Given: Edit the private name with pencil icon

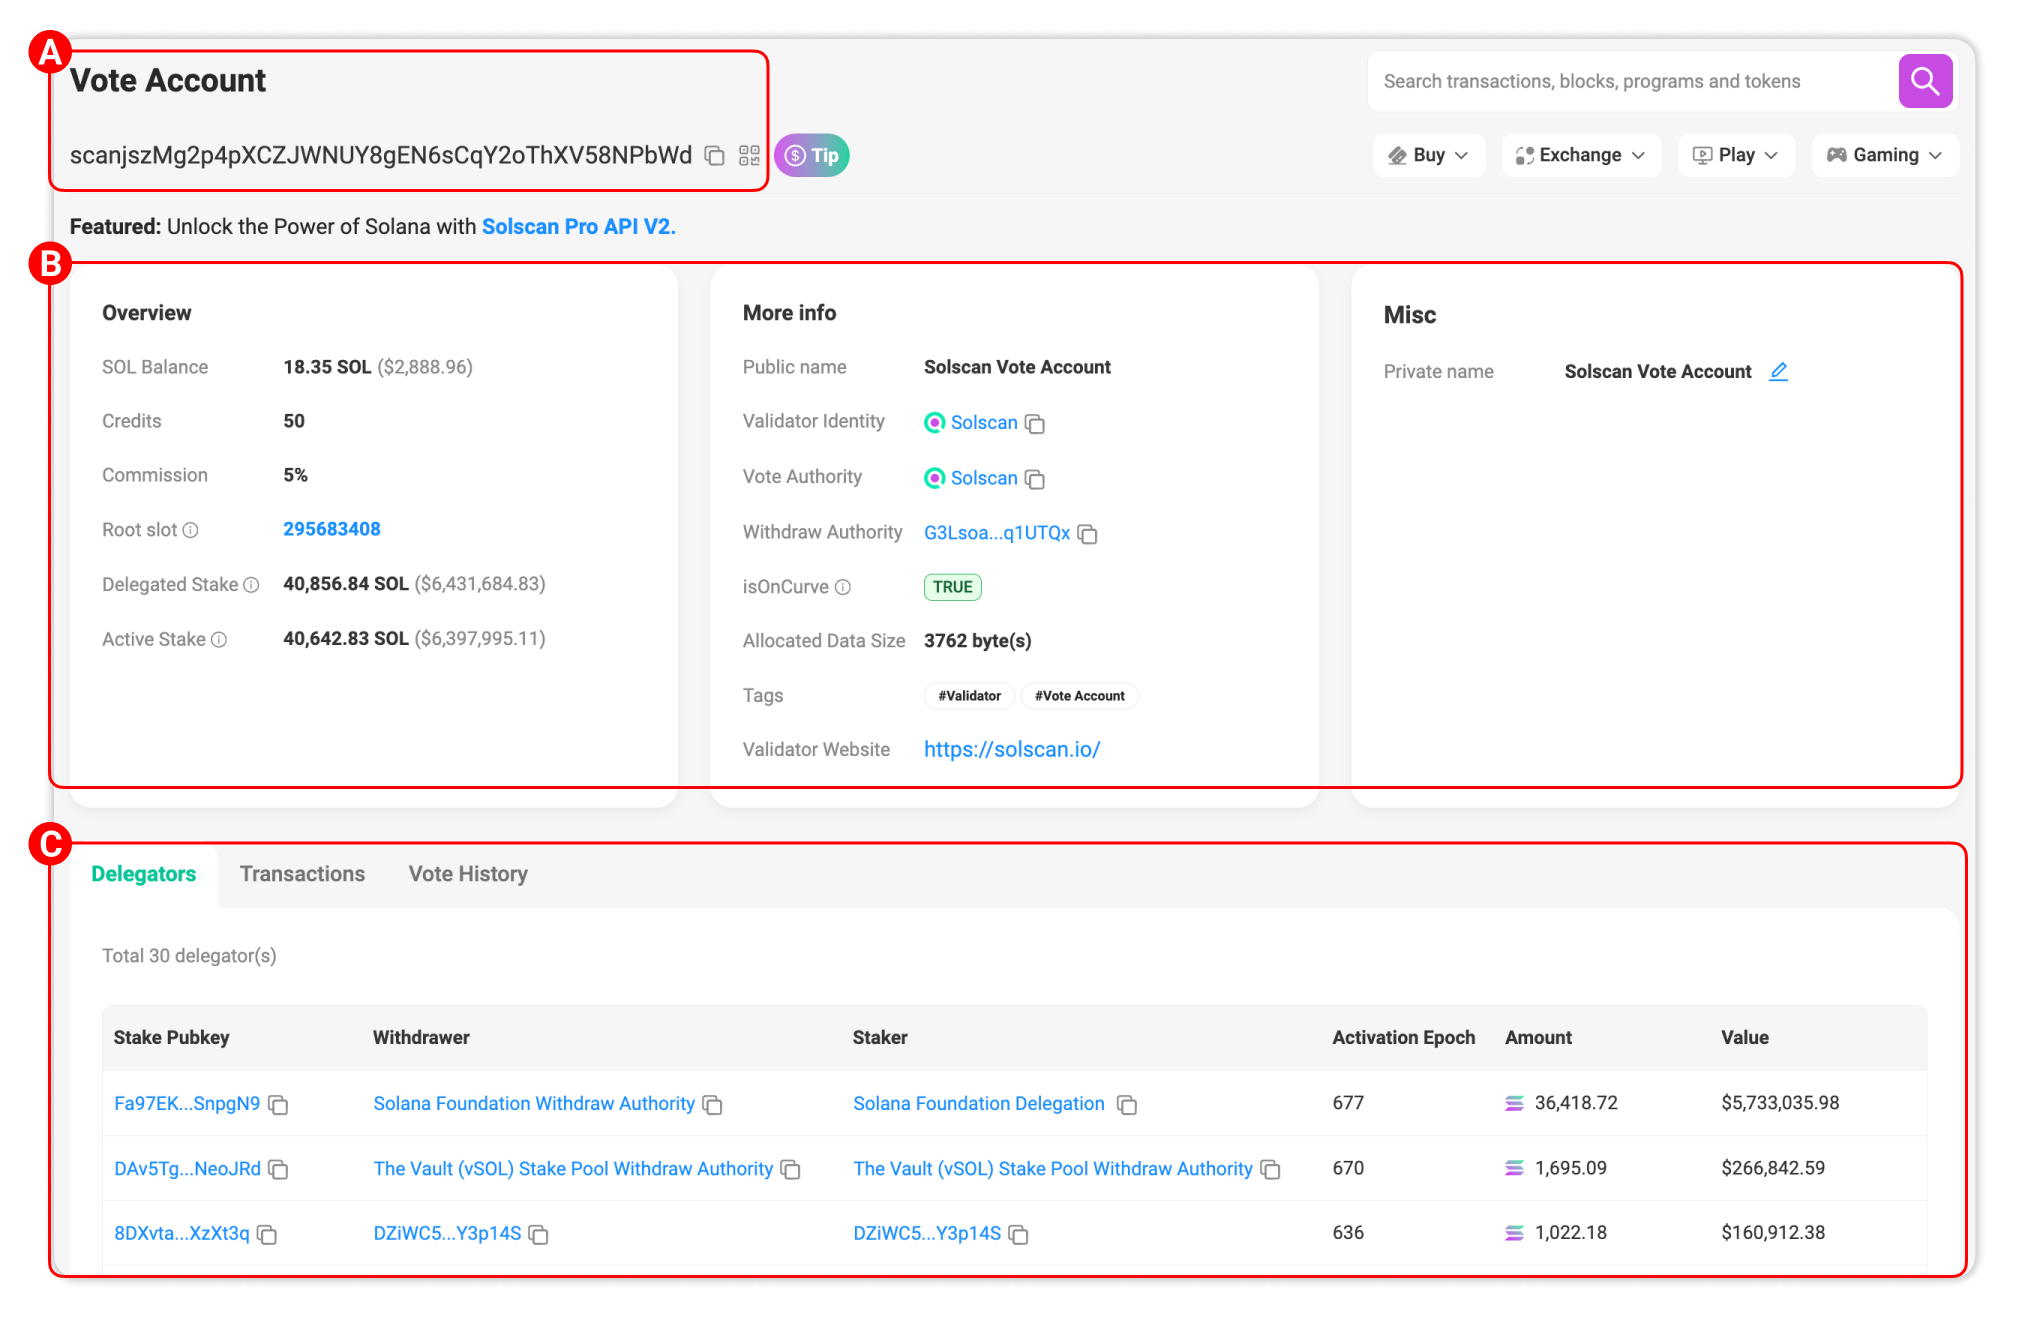Looking at the screenshot, I should [1778, 371].
